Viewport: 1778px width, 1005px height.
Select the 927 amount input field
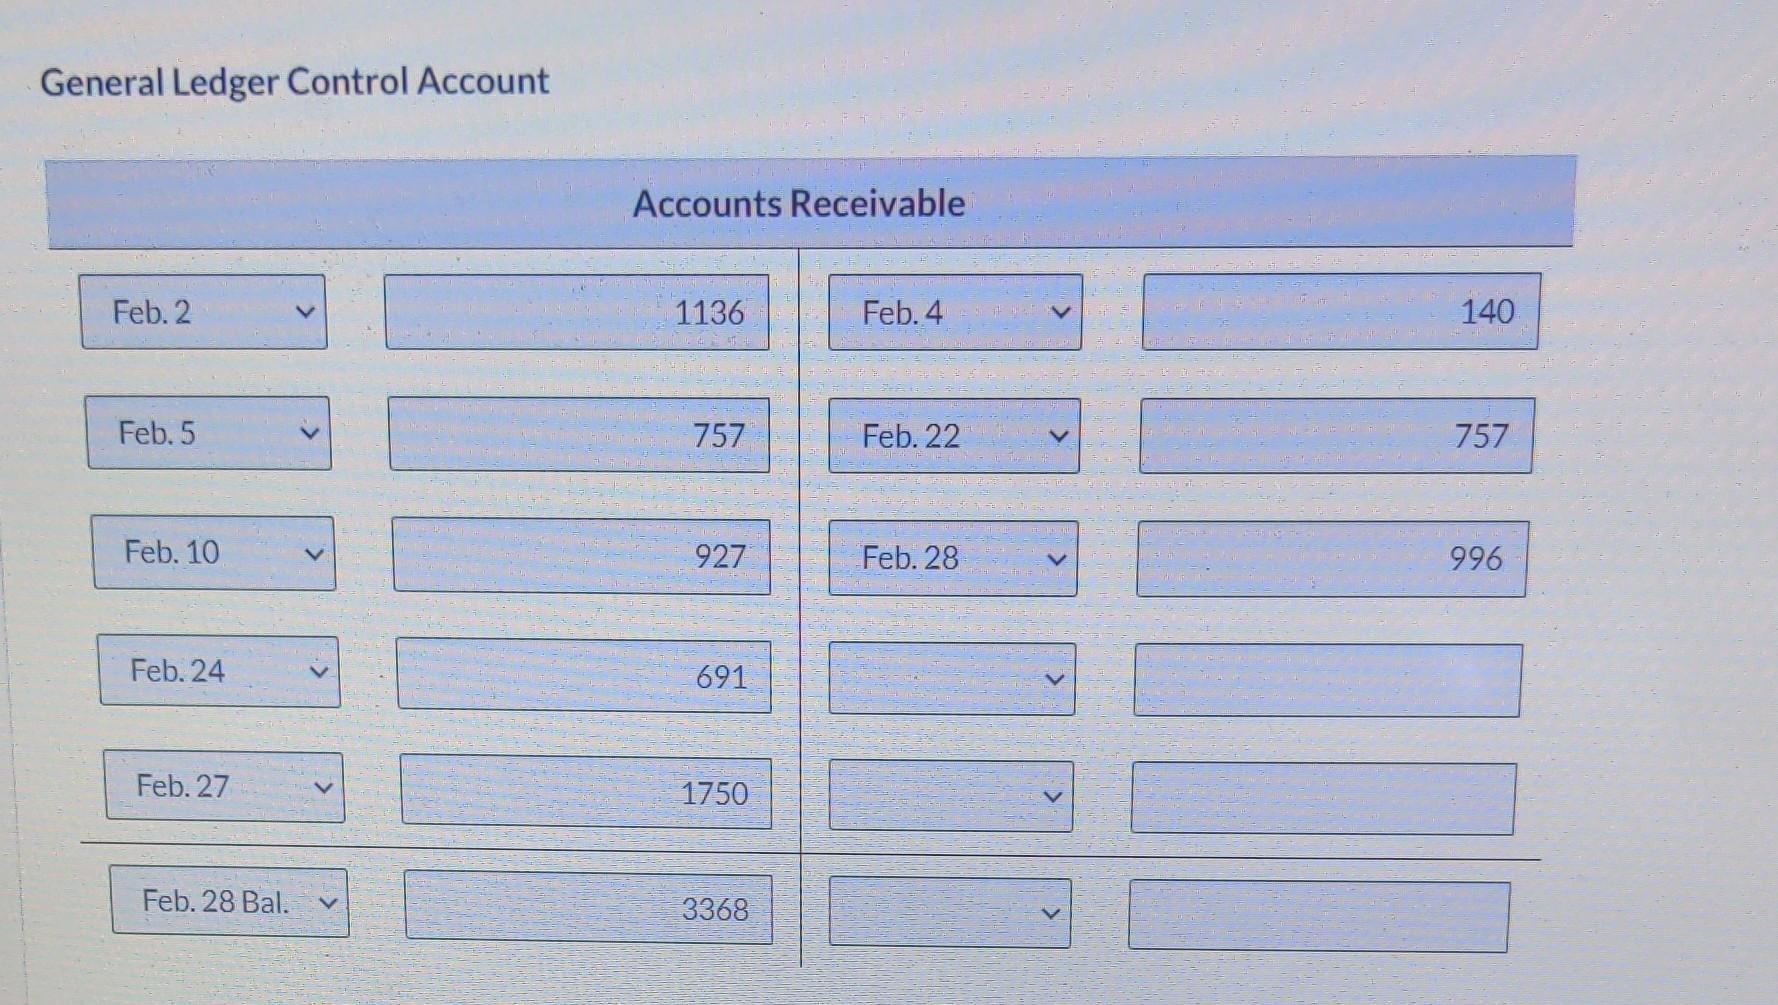[x=581, y=557]
